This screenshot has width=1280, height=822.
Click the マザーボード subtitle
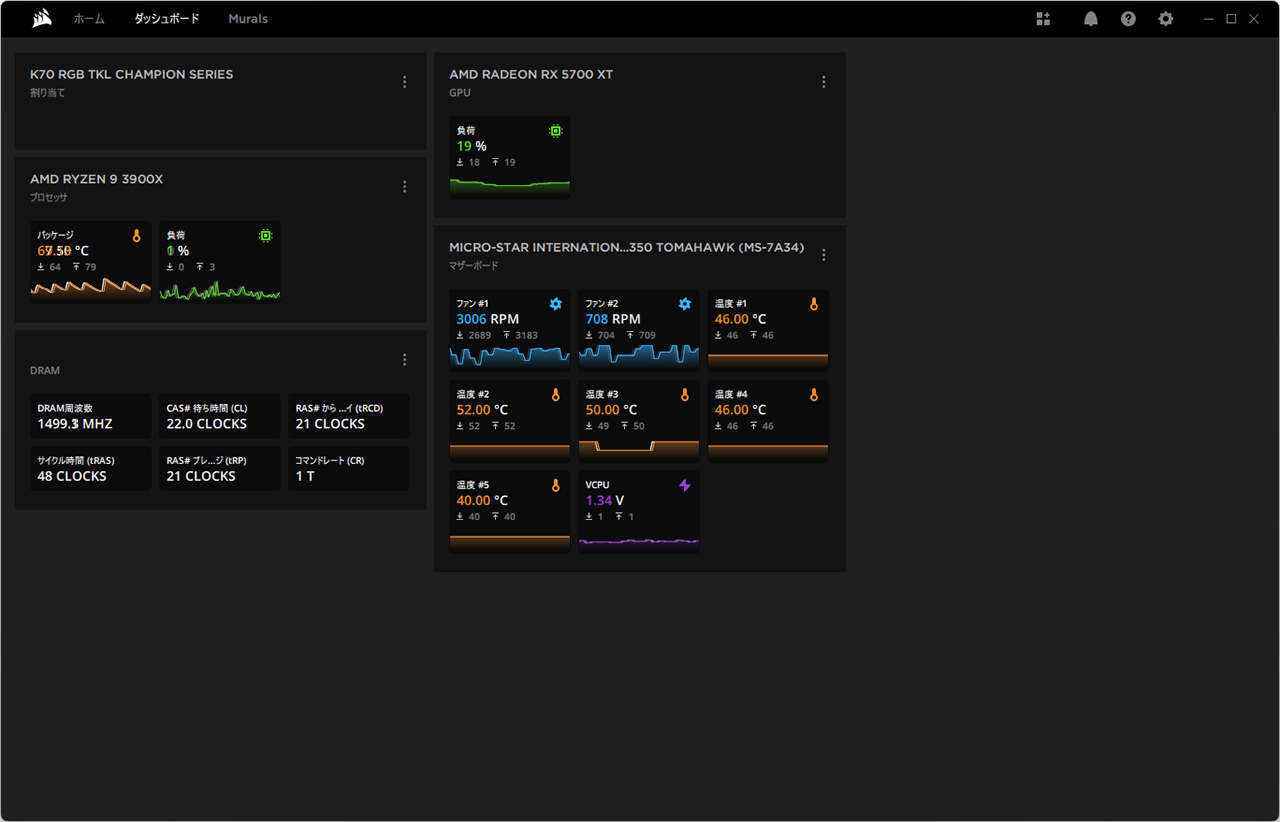point(474,266)
